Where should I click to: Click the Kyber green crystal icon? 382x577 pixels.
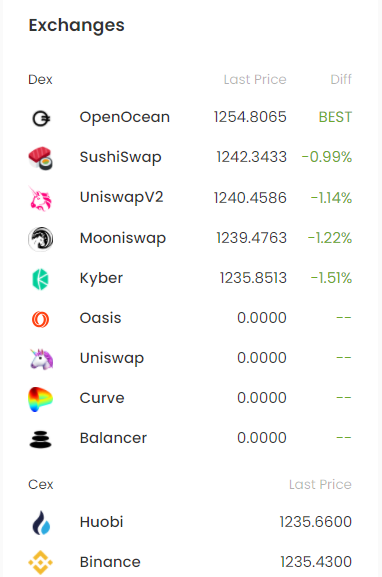tap(40, 279)
